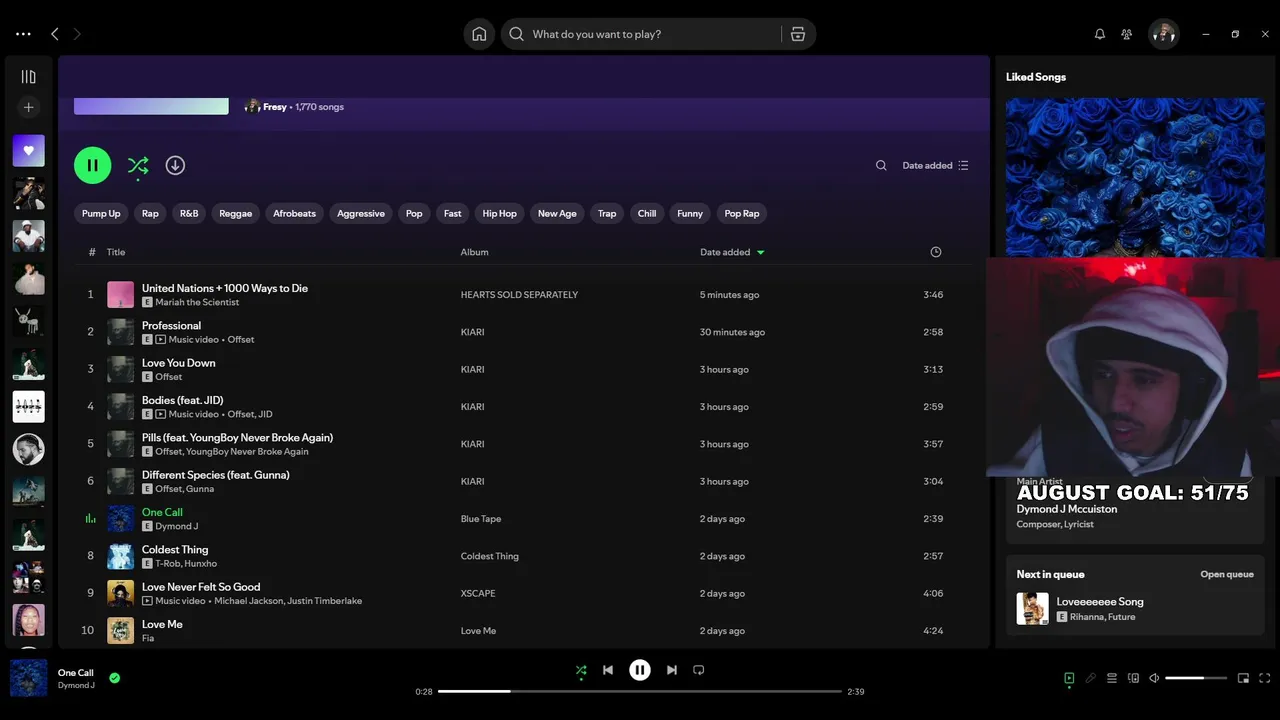Filter by Rap tag
This screenshot has height=720, width=1280.
150,213
